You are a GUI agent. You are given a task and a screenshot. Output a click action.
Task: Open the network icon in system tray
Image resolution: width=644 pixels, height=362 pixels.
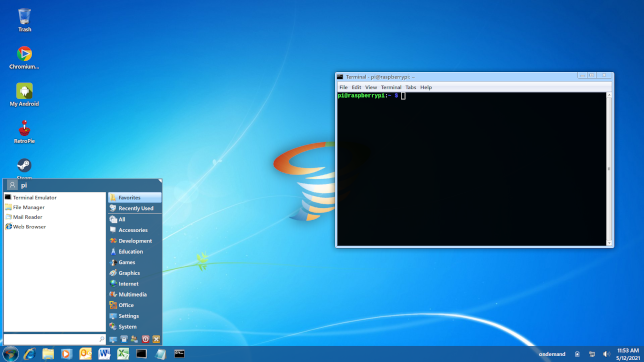point(592,354)
